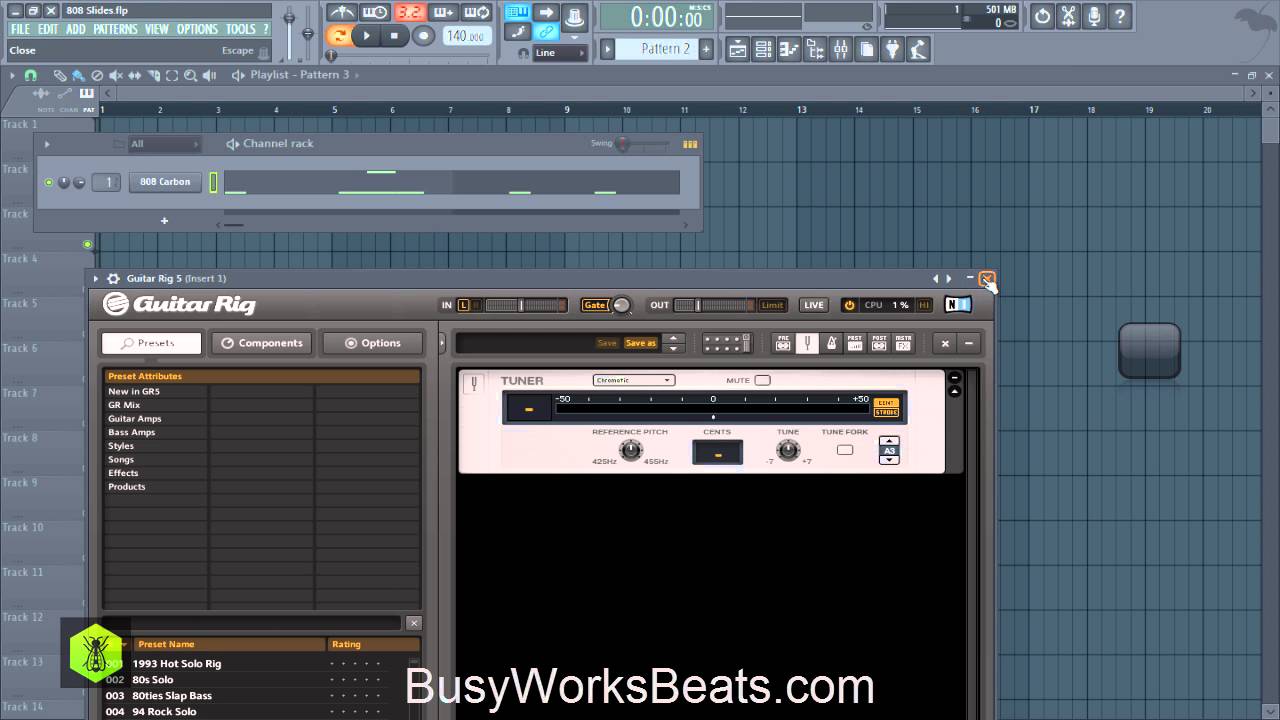Toggle the overdub recording icon
Screen dimensions: 1280x720
[x=444, y=12]
